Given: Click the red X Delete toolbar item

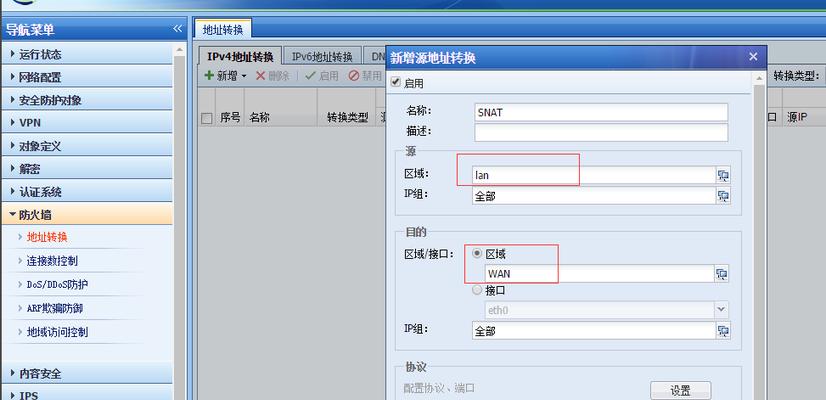Looking at the screenshot, I should click(272, 75).
